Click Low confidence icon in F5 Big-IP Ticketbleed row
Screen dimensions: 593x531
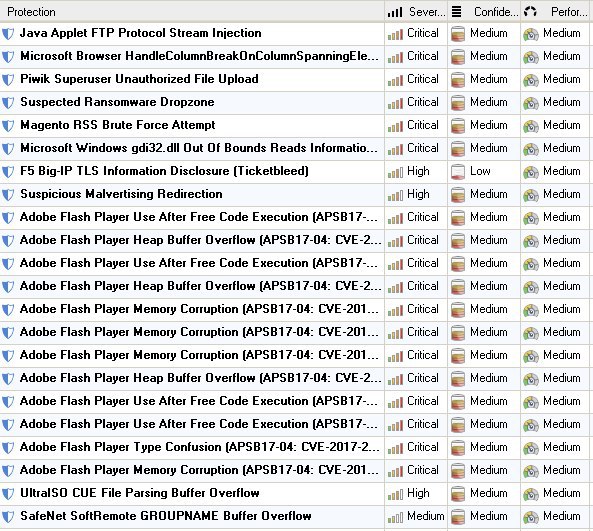[458, 172]
